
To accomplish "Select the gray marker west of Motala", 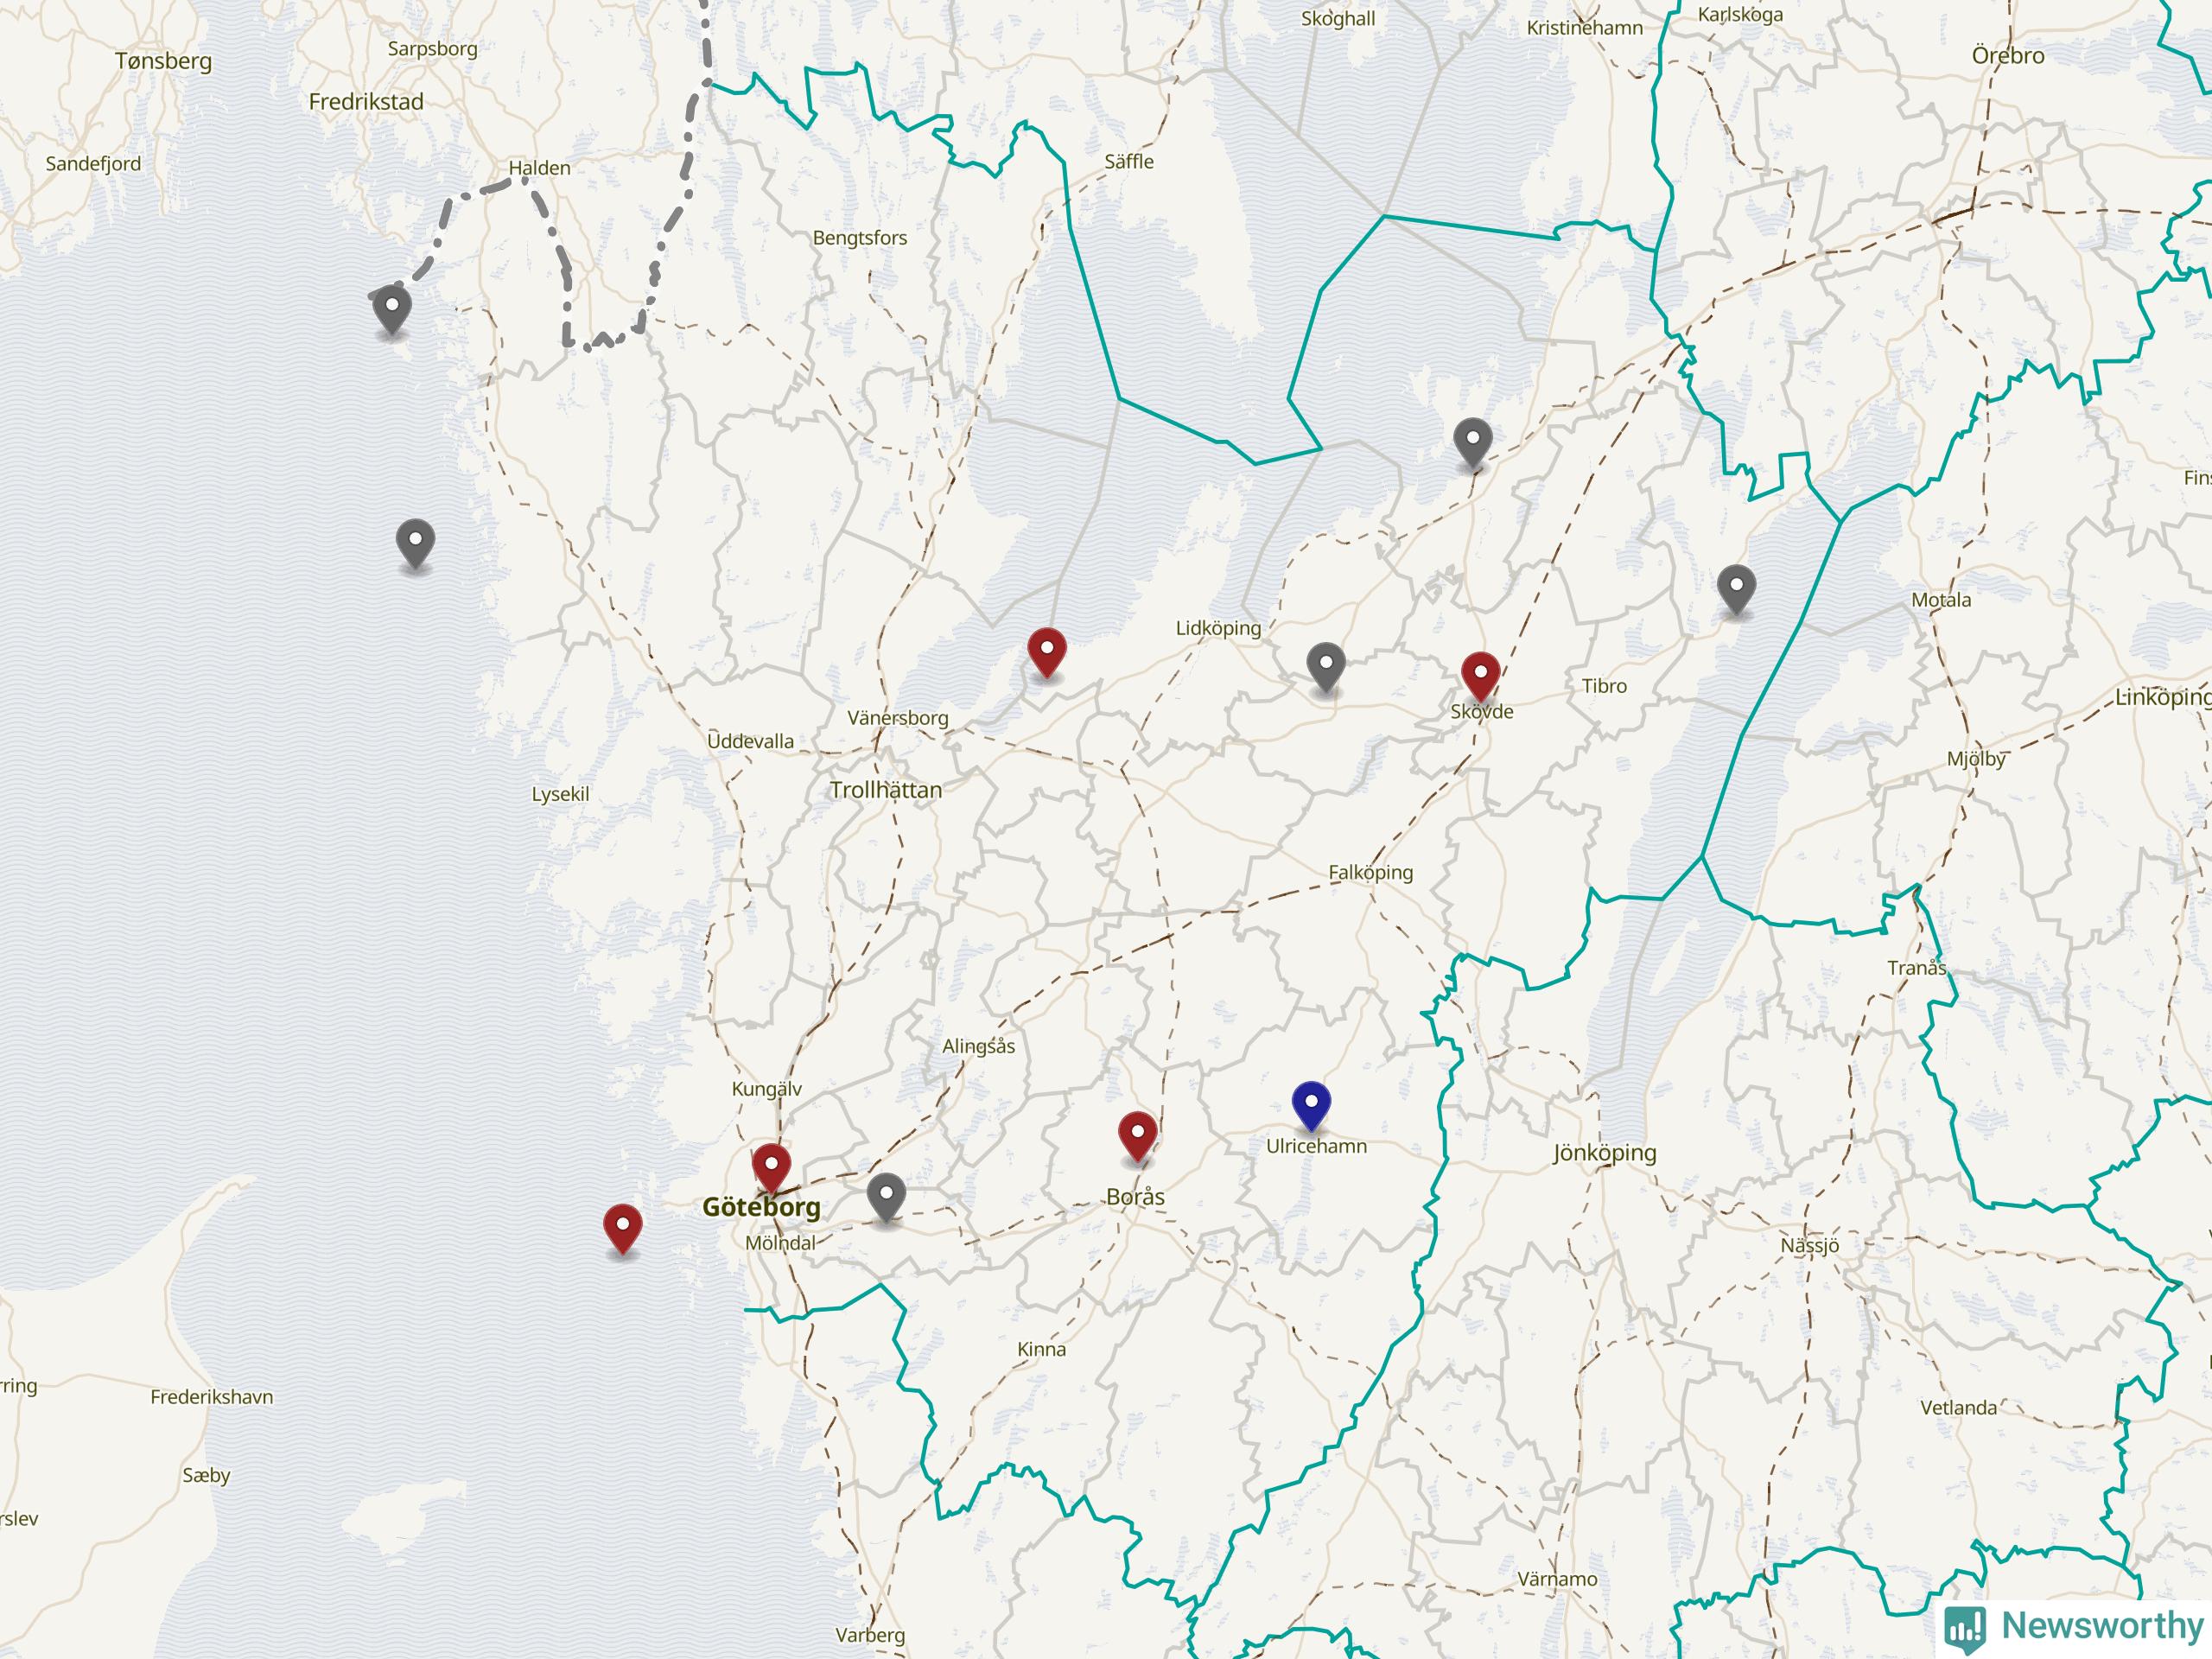I will [1736, 590].
